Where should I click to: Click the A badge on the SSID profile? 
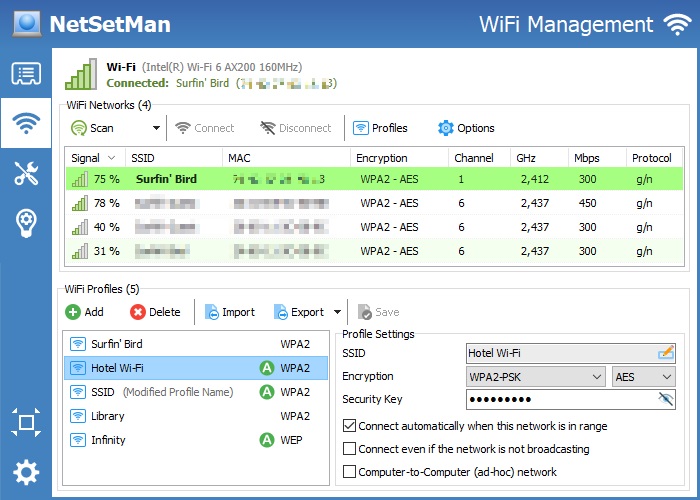(x=267, y=392)
